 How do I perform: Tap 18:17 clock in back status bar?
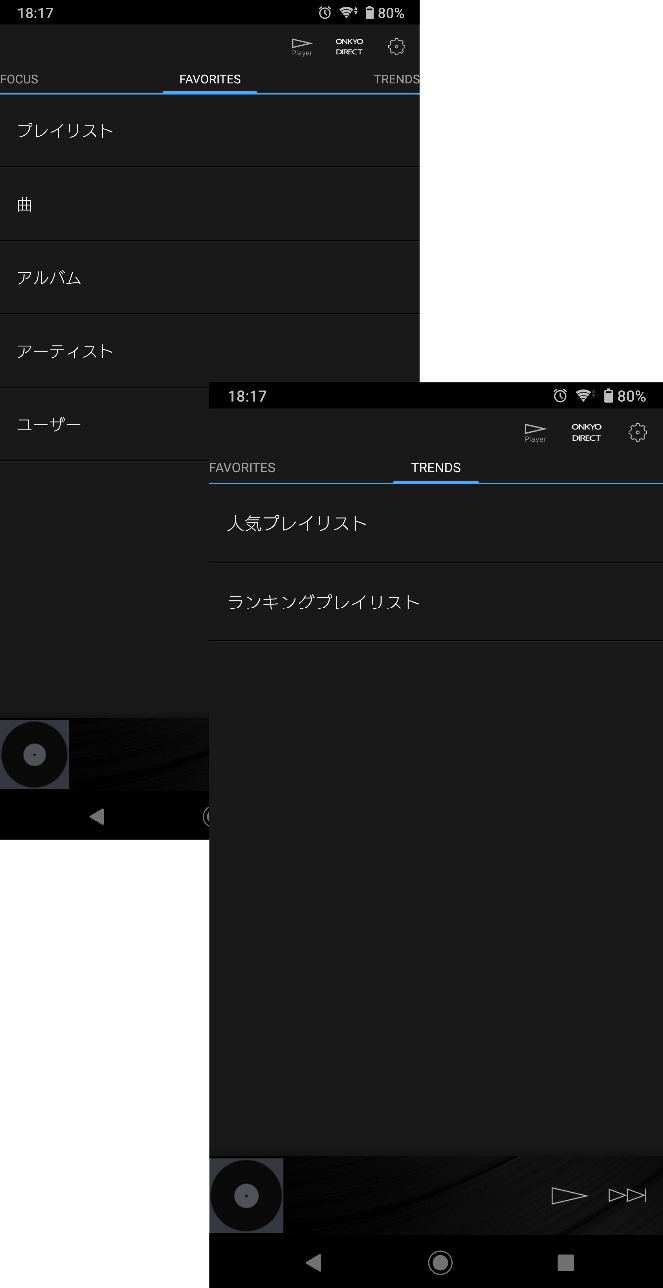coord(35,13)
